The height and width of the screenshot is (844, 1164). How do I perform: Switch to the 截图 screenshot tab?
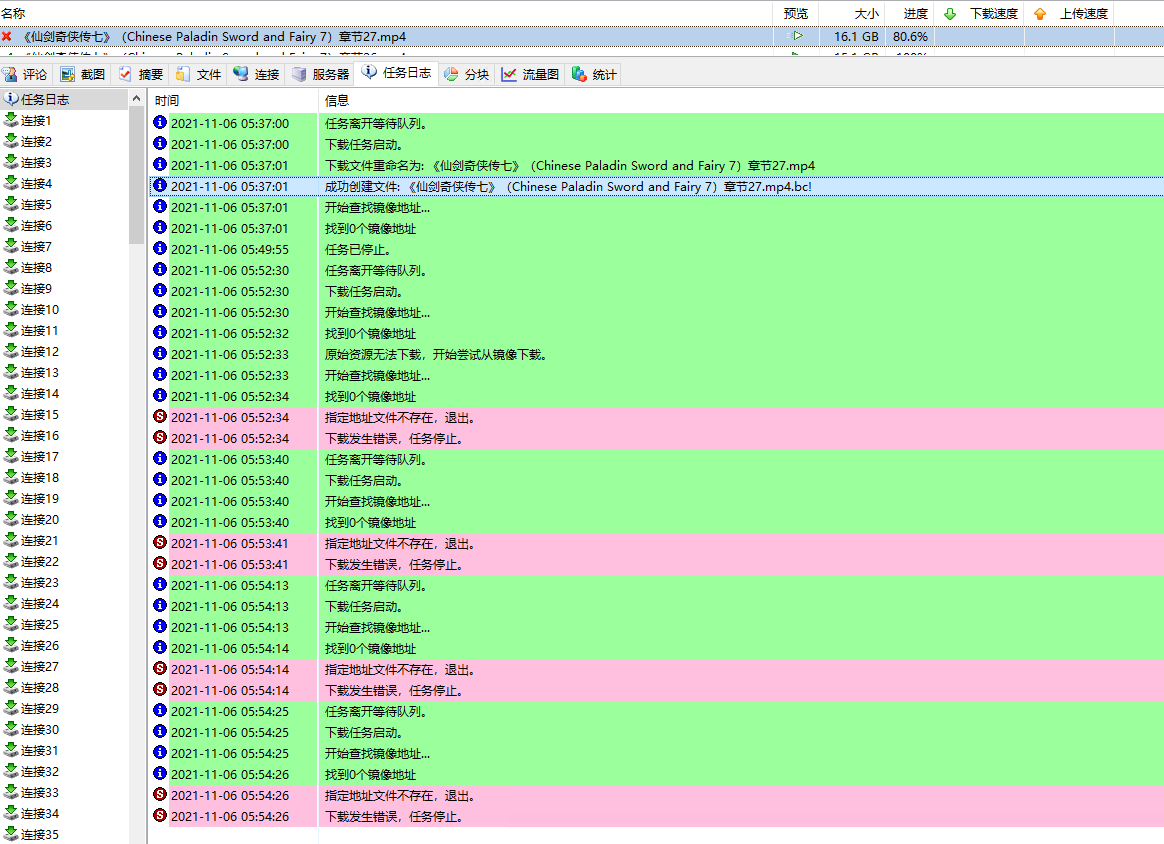coord(83,74)
